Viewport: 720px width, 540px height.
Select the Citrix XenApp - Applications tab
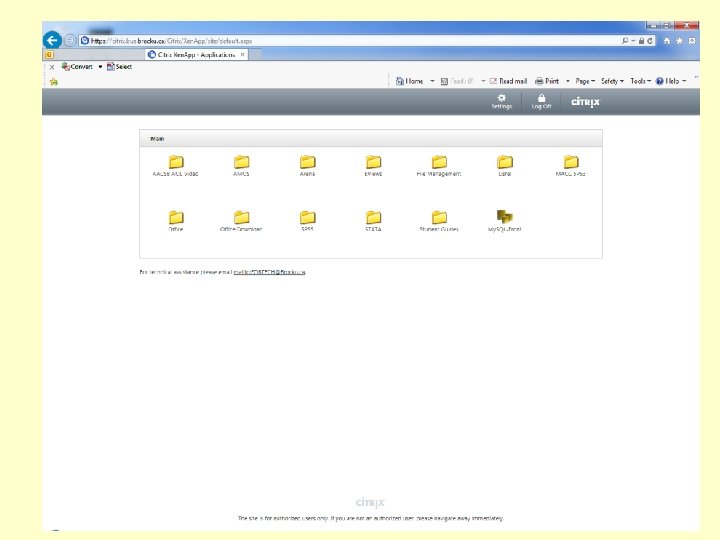tap(197, 55)
